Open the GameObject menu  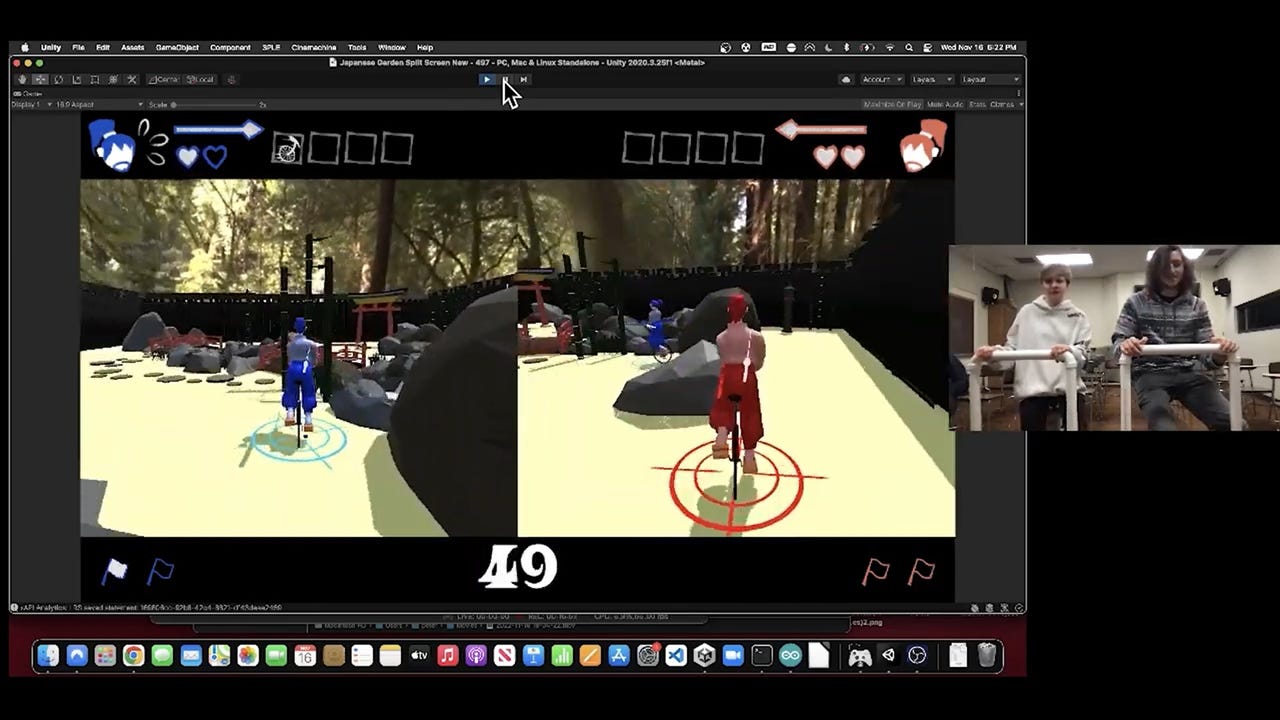coord(177,47)
